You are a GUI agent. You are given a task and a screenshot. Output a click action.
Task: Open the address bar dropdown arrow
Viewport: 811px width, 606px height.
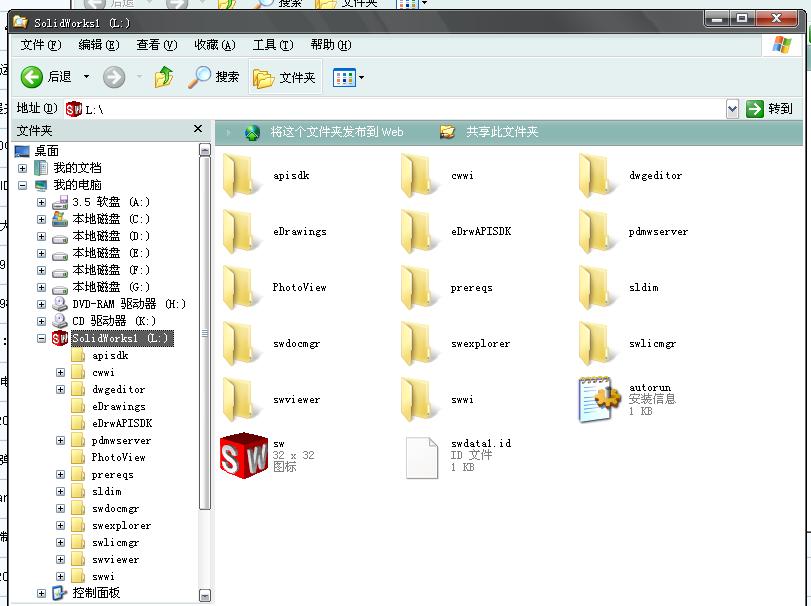(732, 109)
